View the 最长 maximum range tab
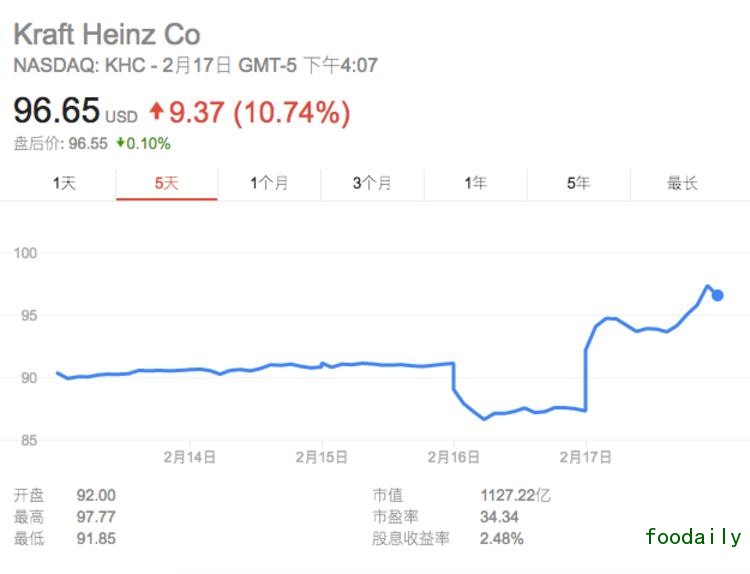This screenshot has width=750, height=574. [x=682, y=183]
